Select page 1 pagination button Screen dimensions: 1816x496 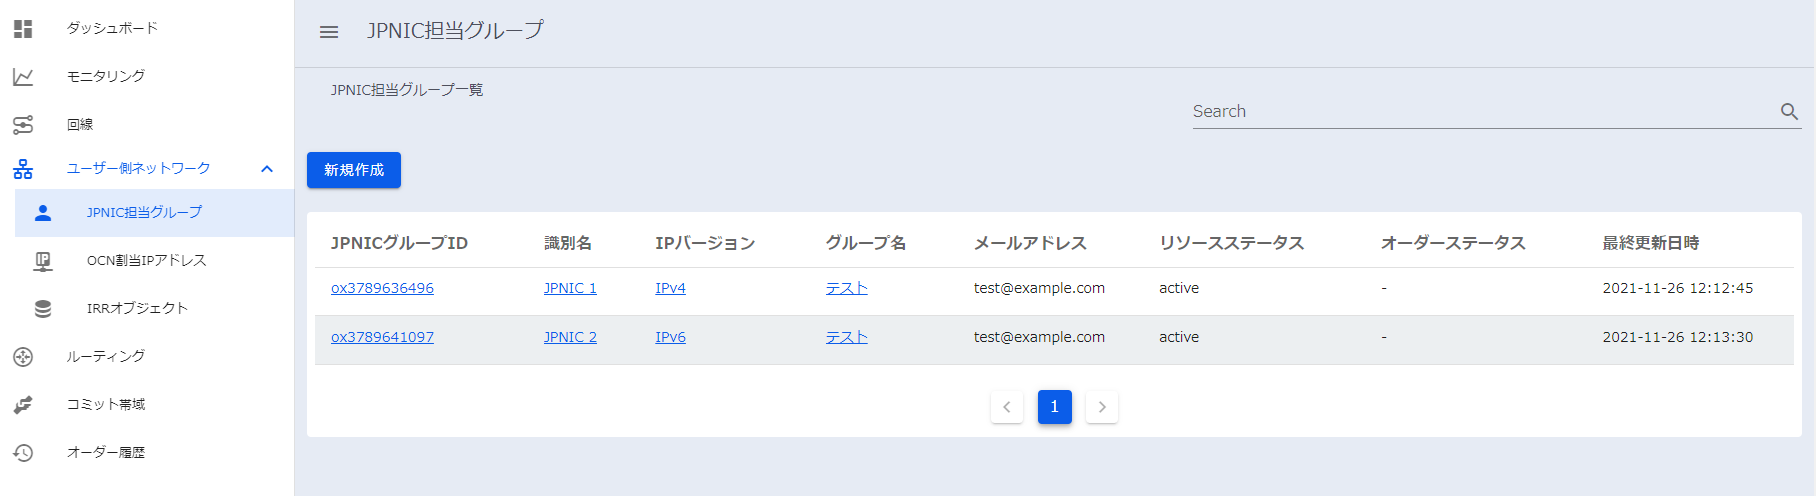[1054, 407]
